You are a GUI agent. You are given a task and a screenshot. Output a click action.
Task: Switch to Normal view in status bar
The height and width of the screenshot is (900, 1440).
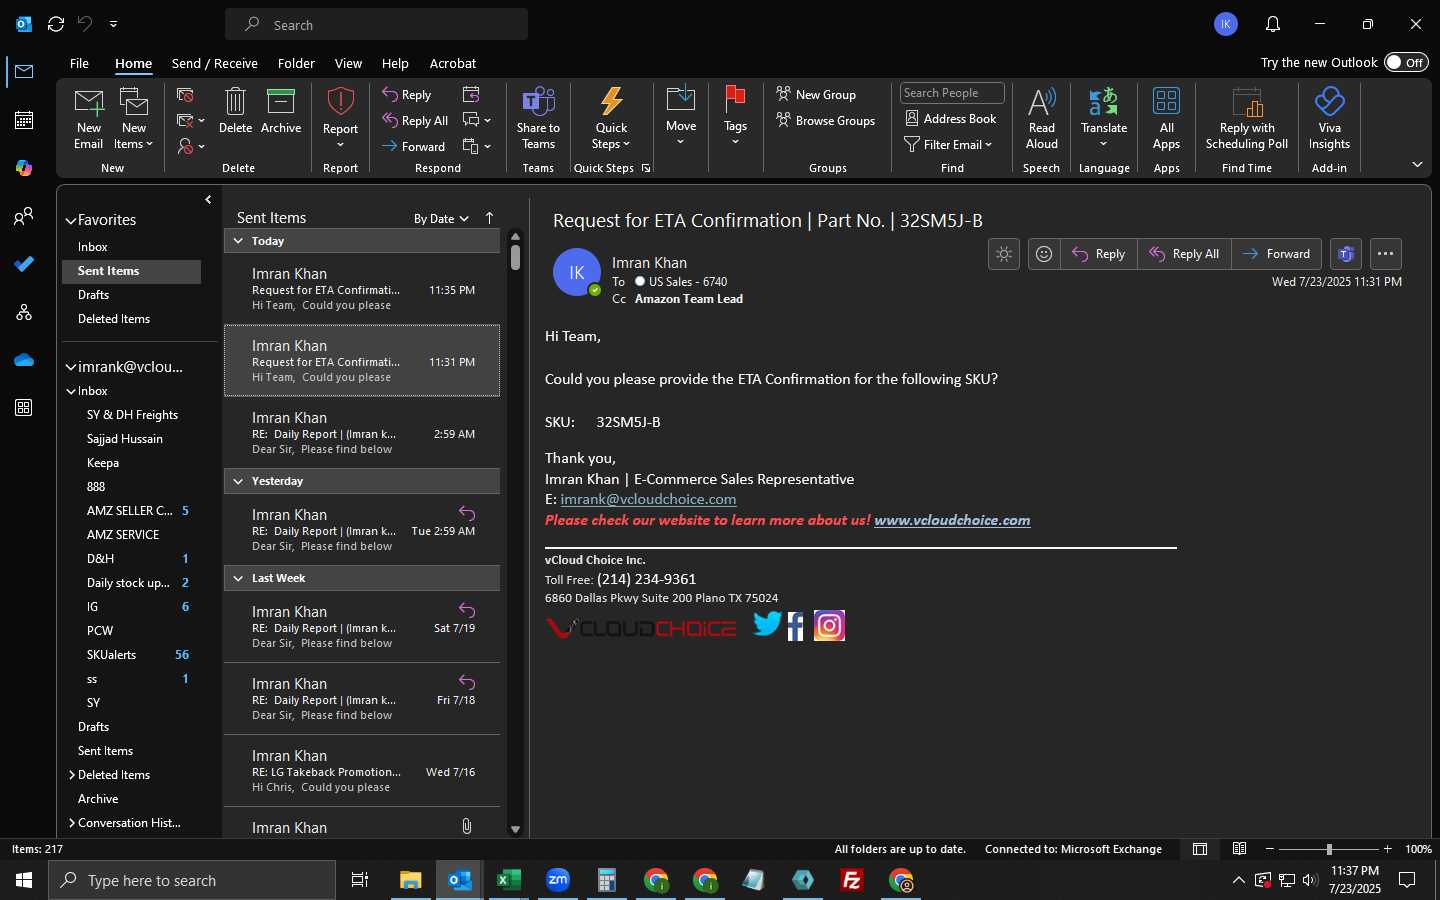pos(1200,849)
